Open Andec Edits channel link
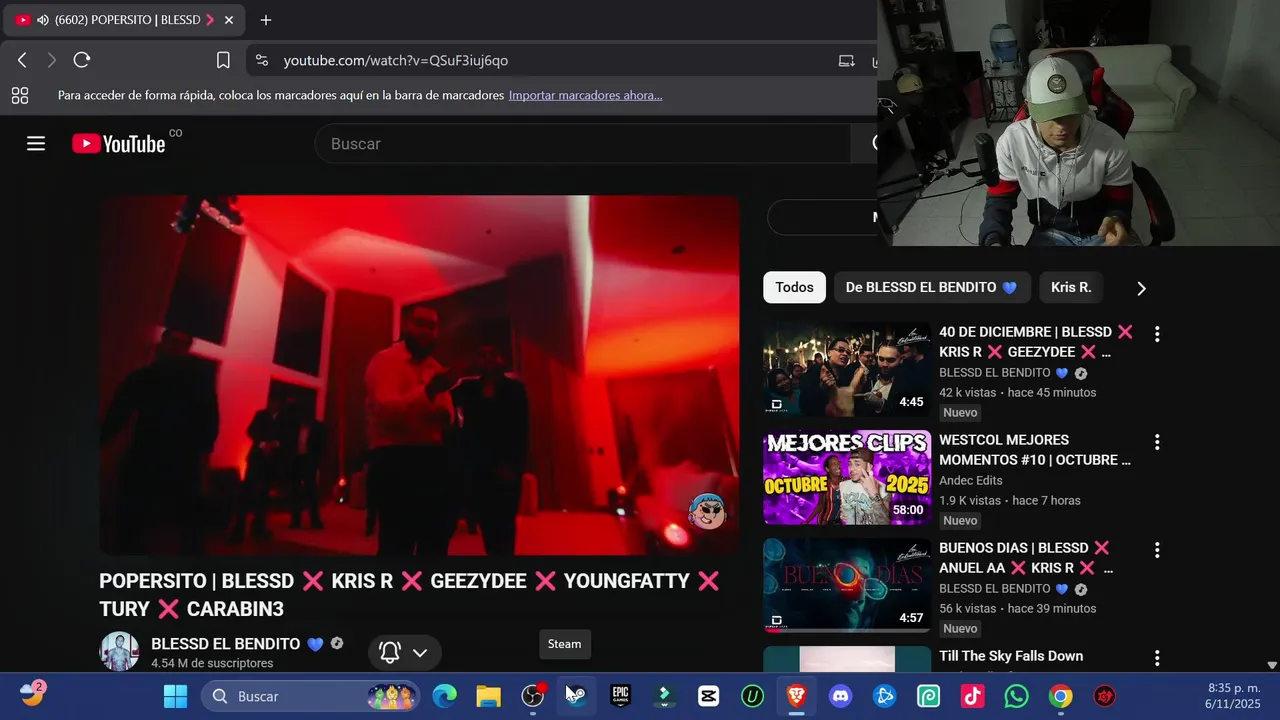Screen dimensions: 1280x720 (x=970, y=481)
